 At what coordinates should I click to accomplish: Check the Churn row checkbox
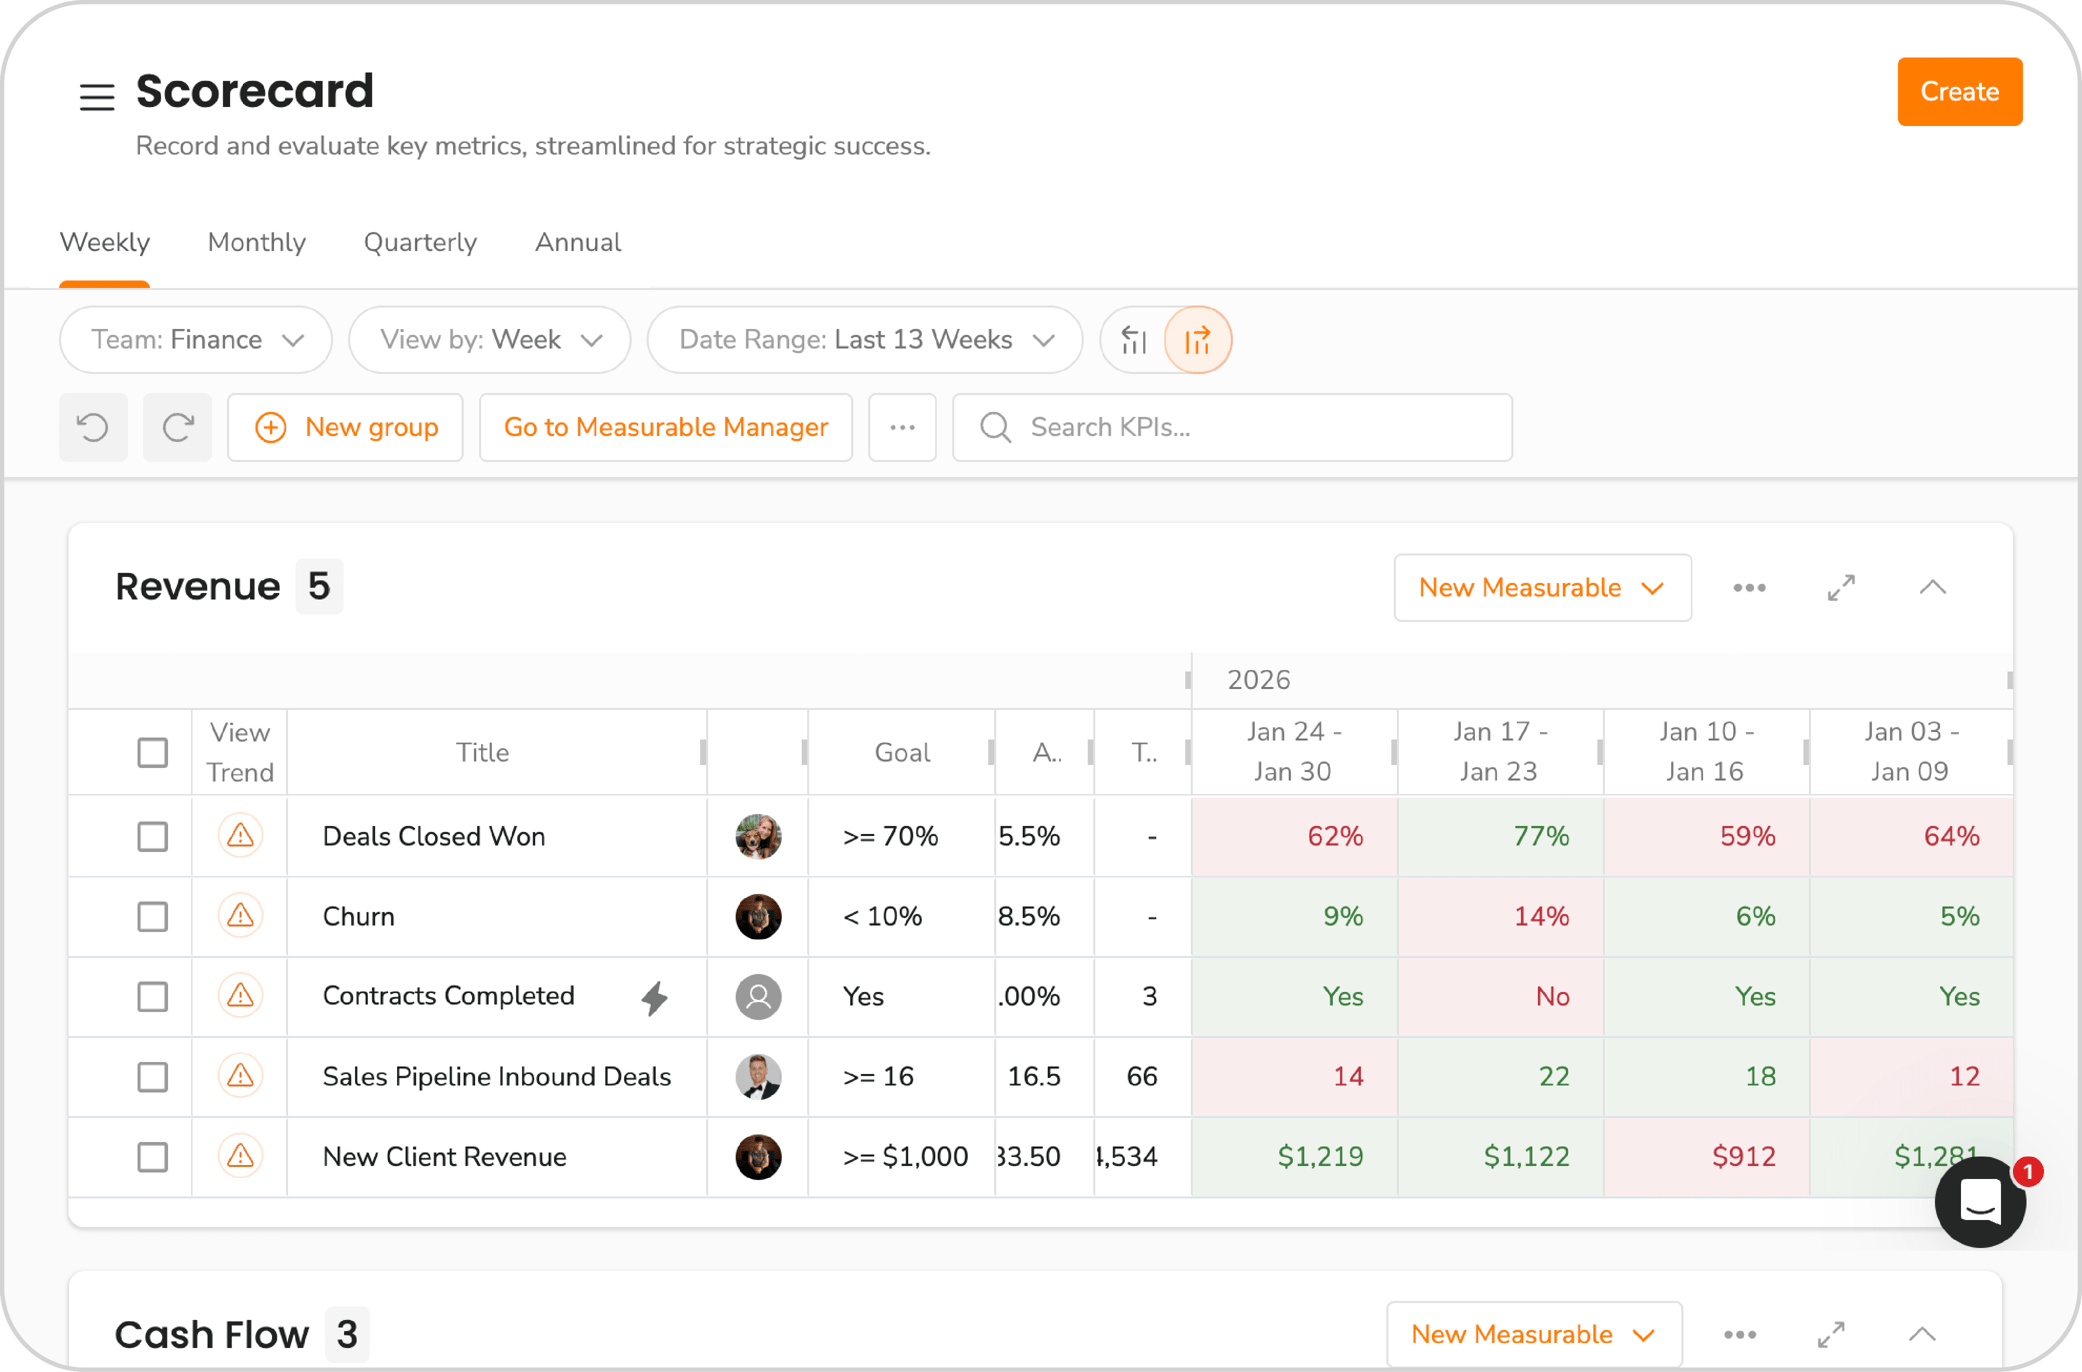tap(153, 916)
